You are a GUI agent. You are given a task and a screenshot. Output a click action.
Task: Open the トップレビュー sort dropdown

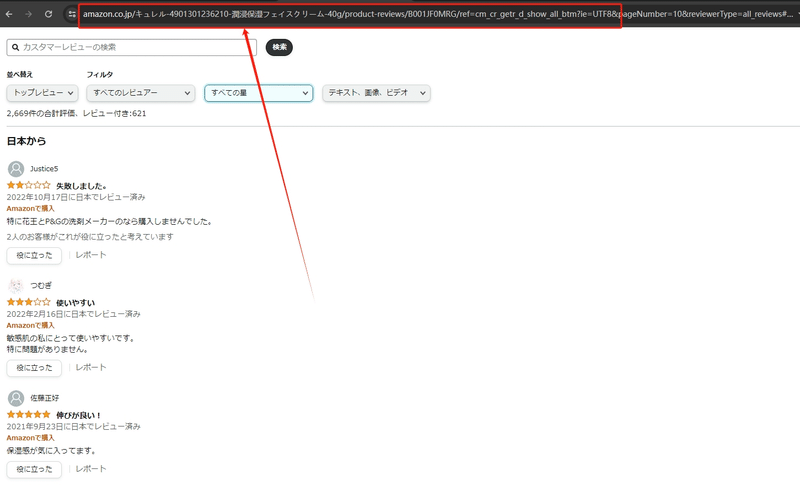[42, 93]
